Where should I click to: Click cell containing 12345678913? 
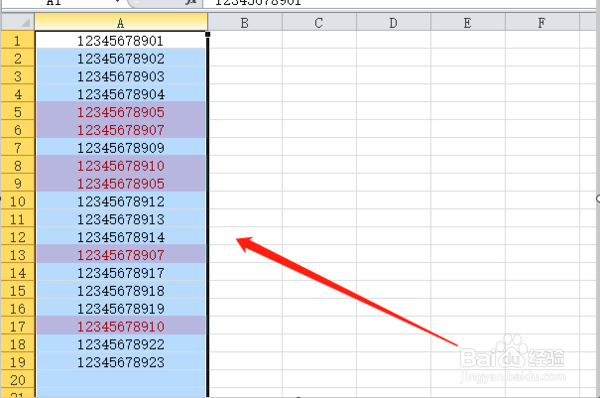coord(121,219)
